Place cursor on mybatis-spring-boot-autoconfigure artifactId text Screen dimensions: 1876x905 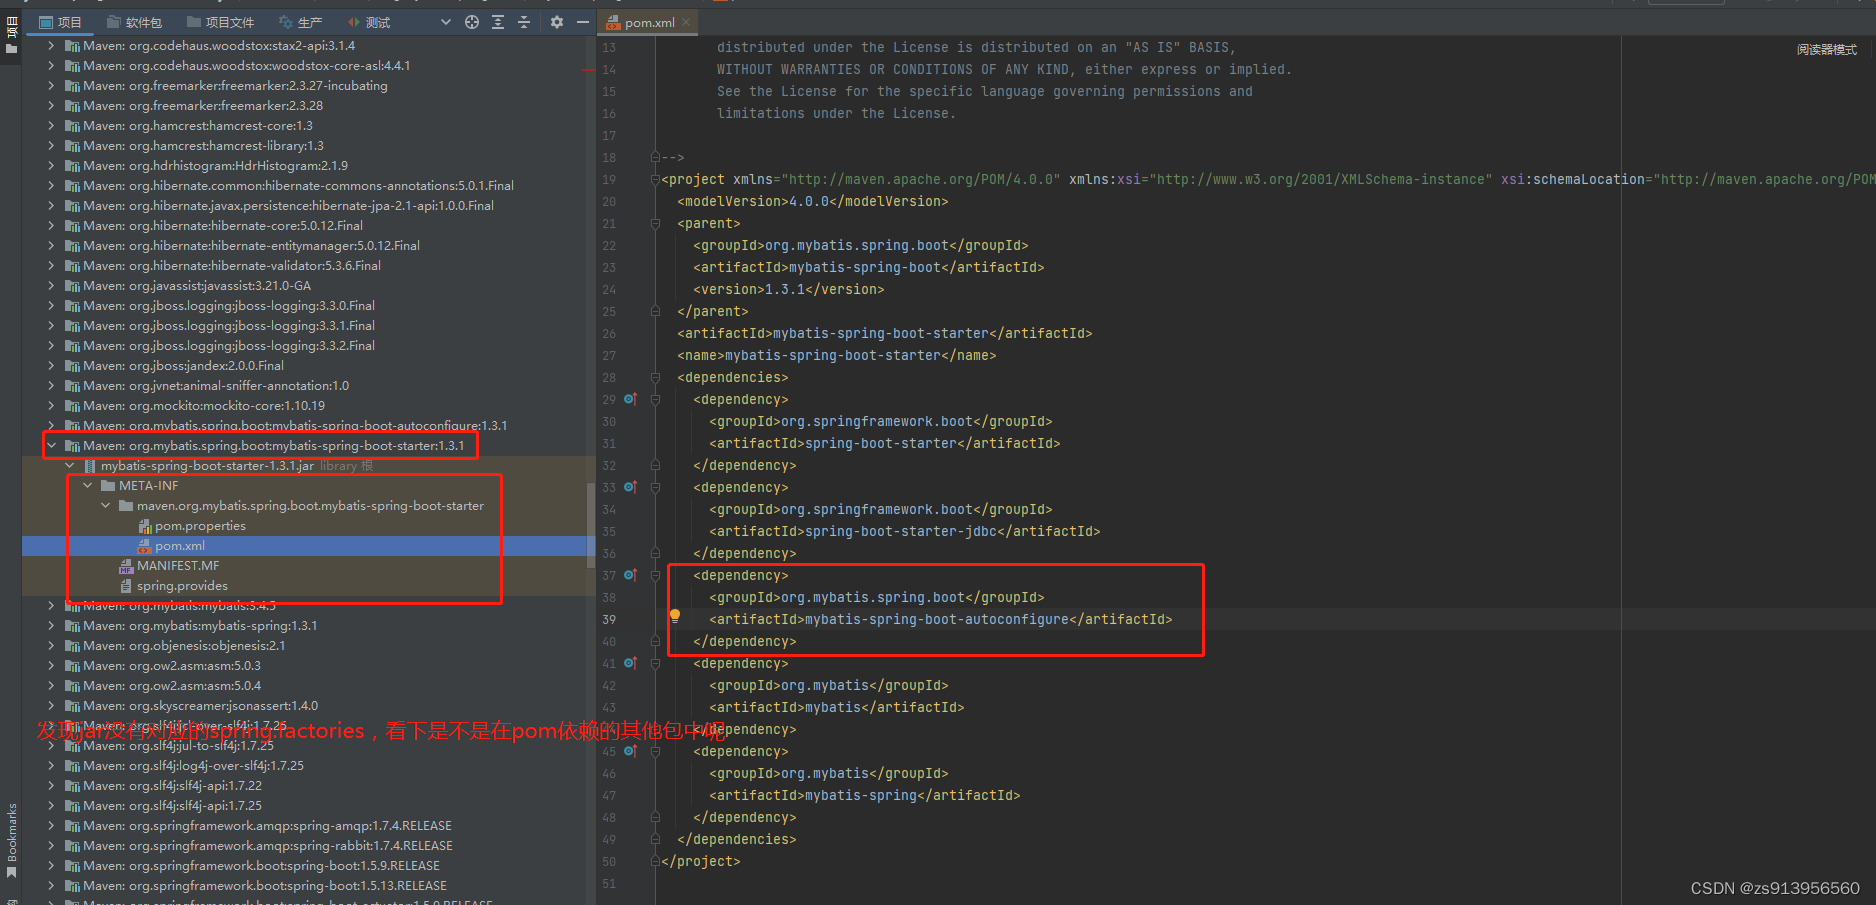(x=937, y=620)
